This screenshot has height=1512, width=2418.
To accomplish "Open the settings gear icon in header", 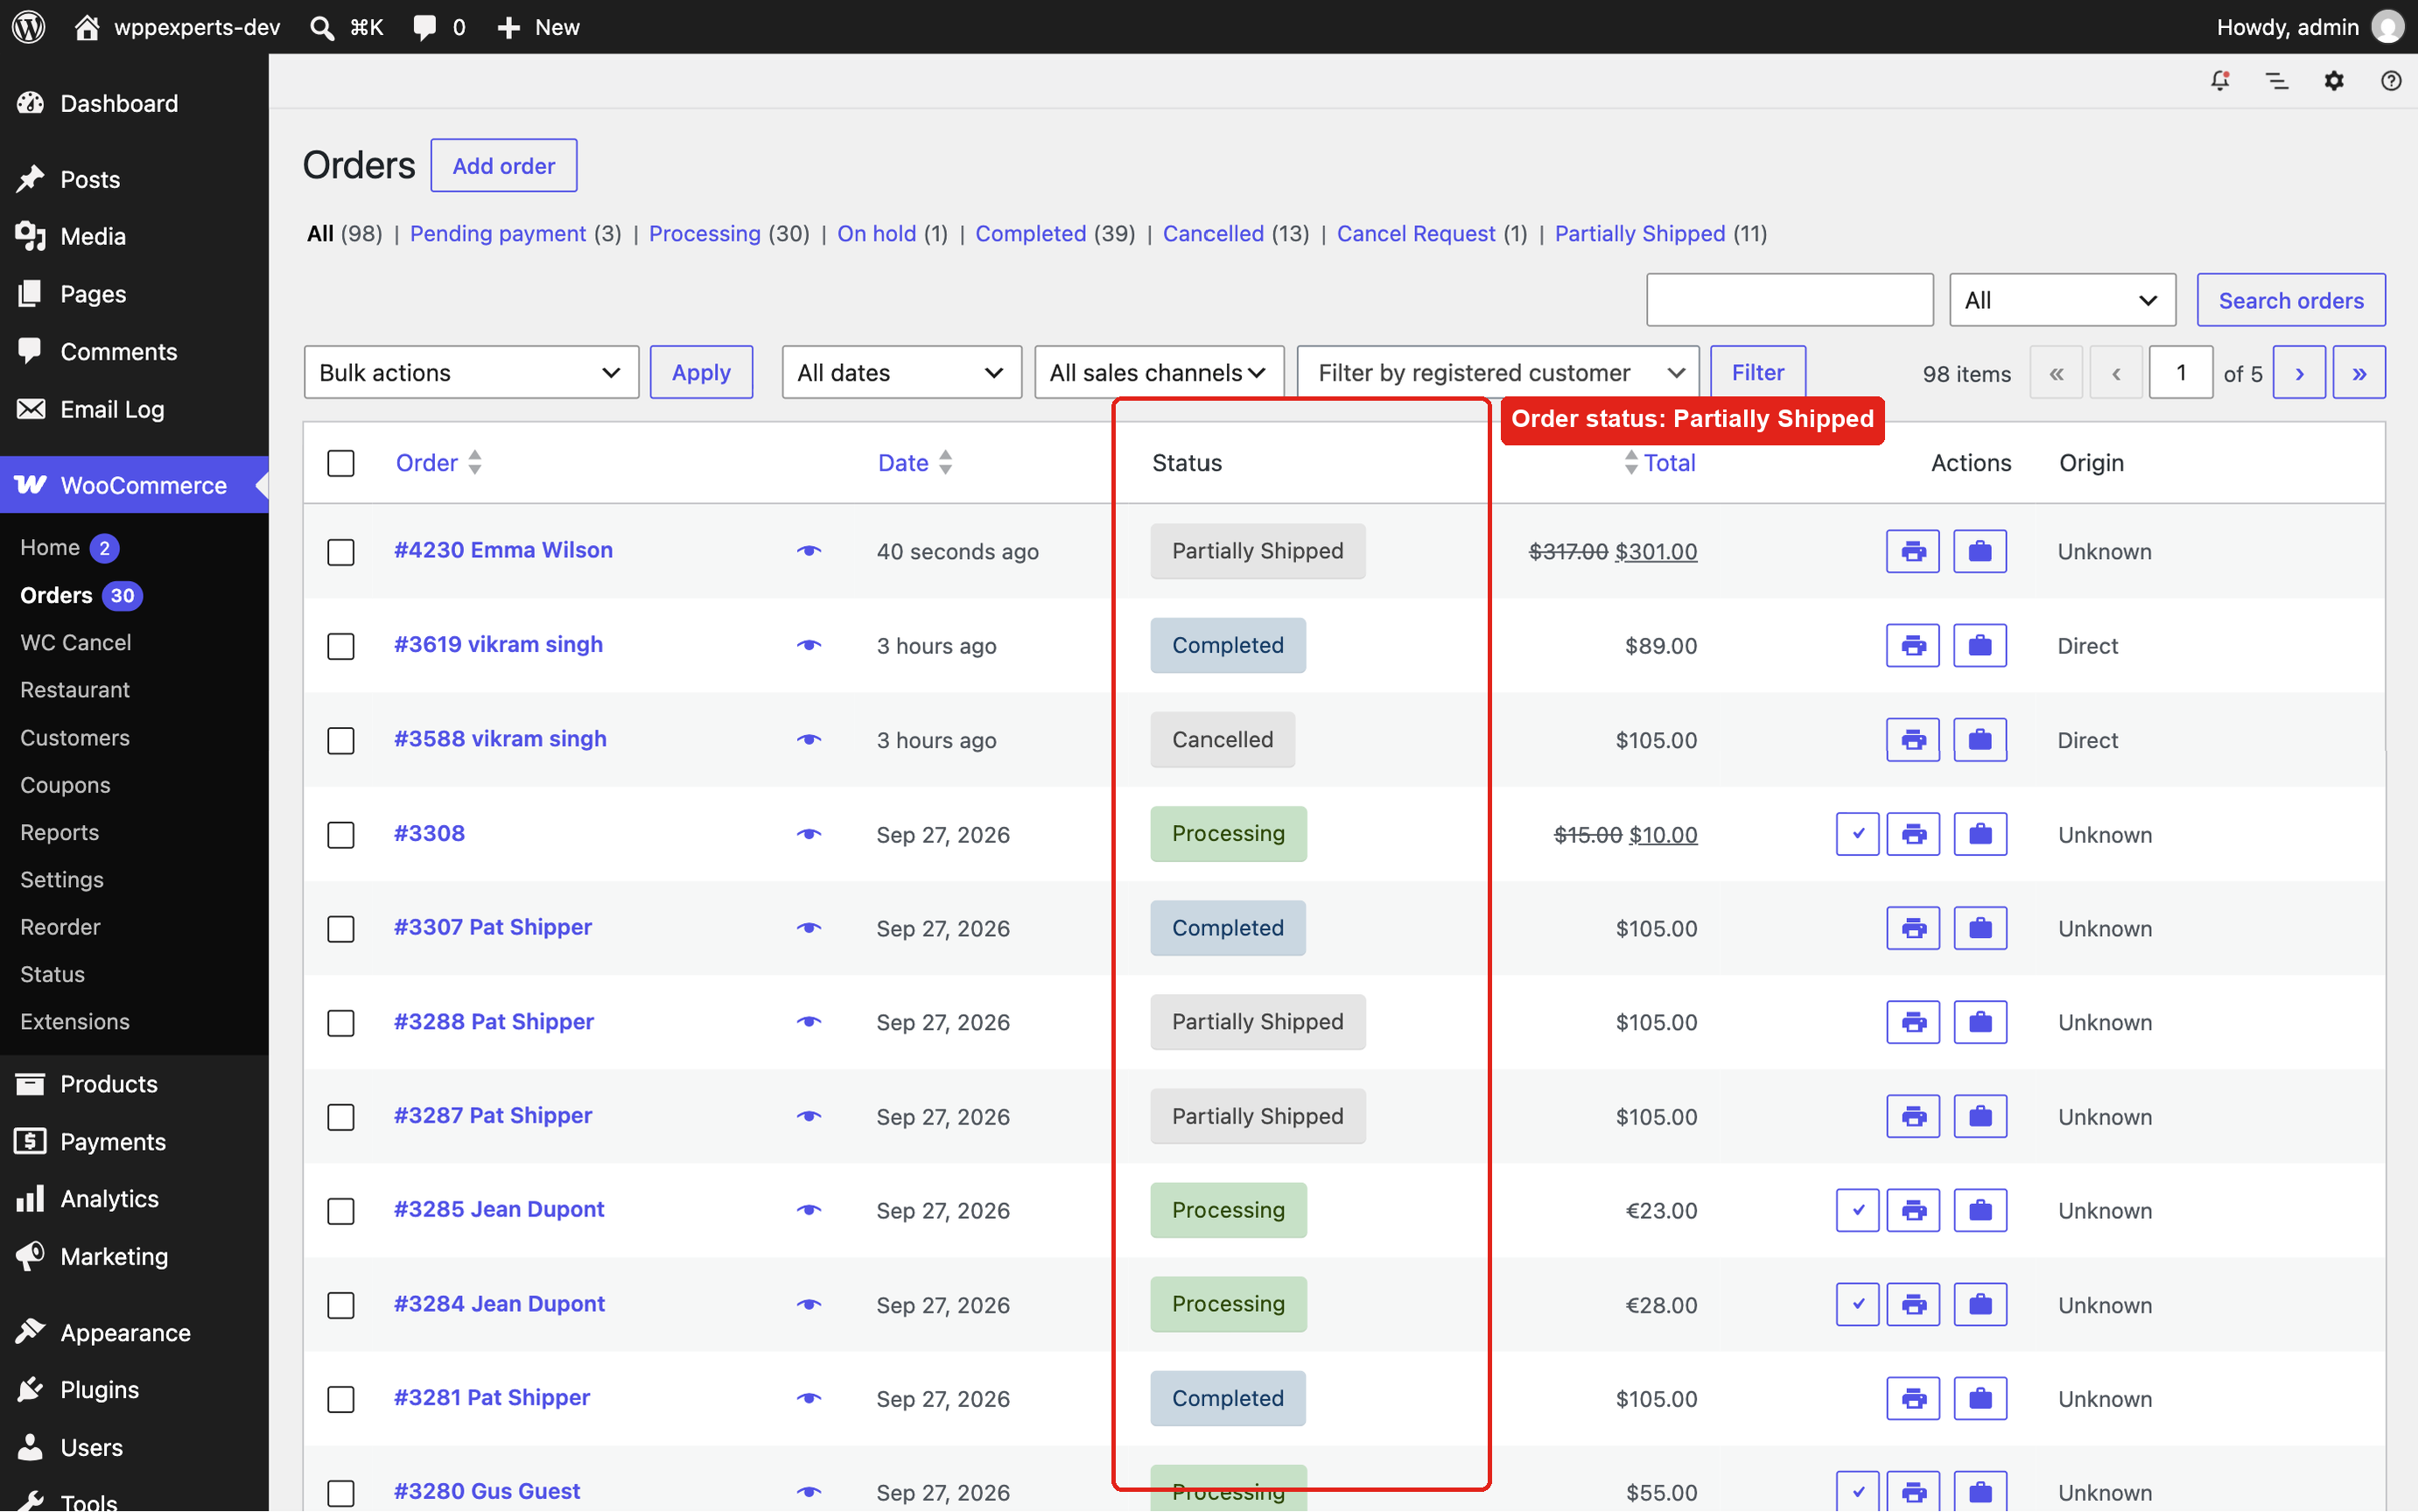I will pyautogui.click(x=2334, y=81).
